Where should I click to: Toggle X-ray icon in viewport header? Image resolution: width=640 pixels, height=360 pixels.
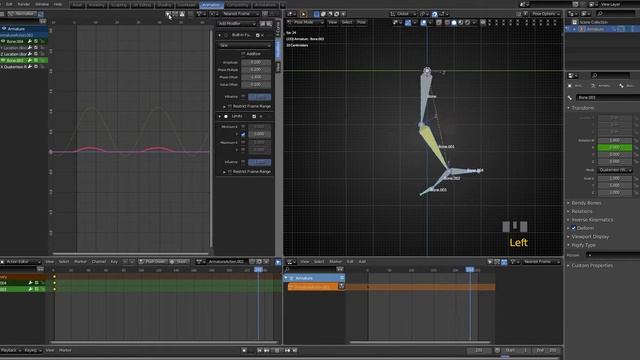tap(438, 22)
